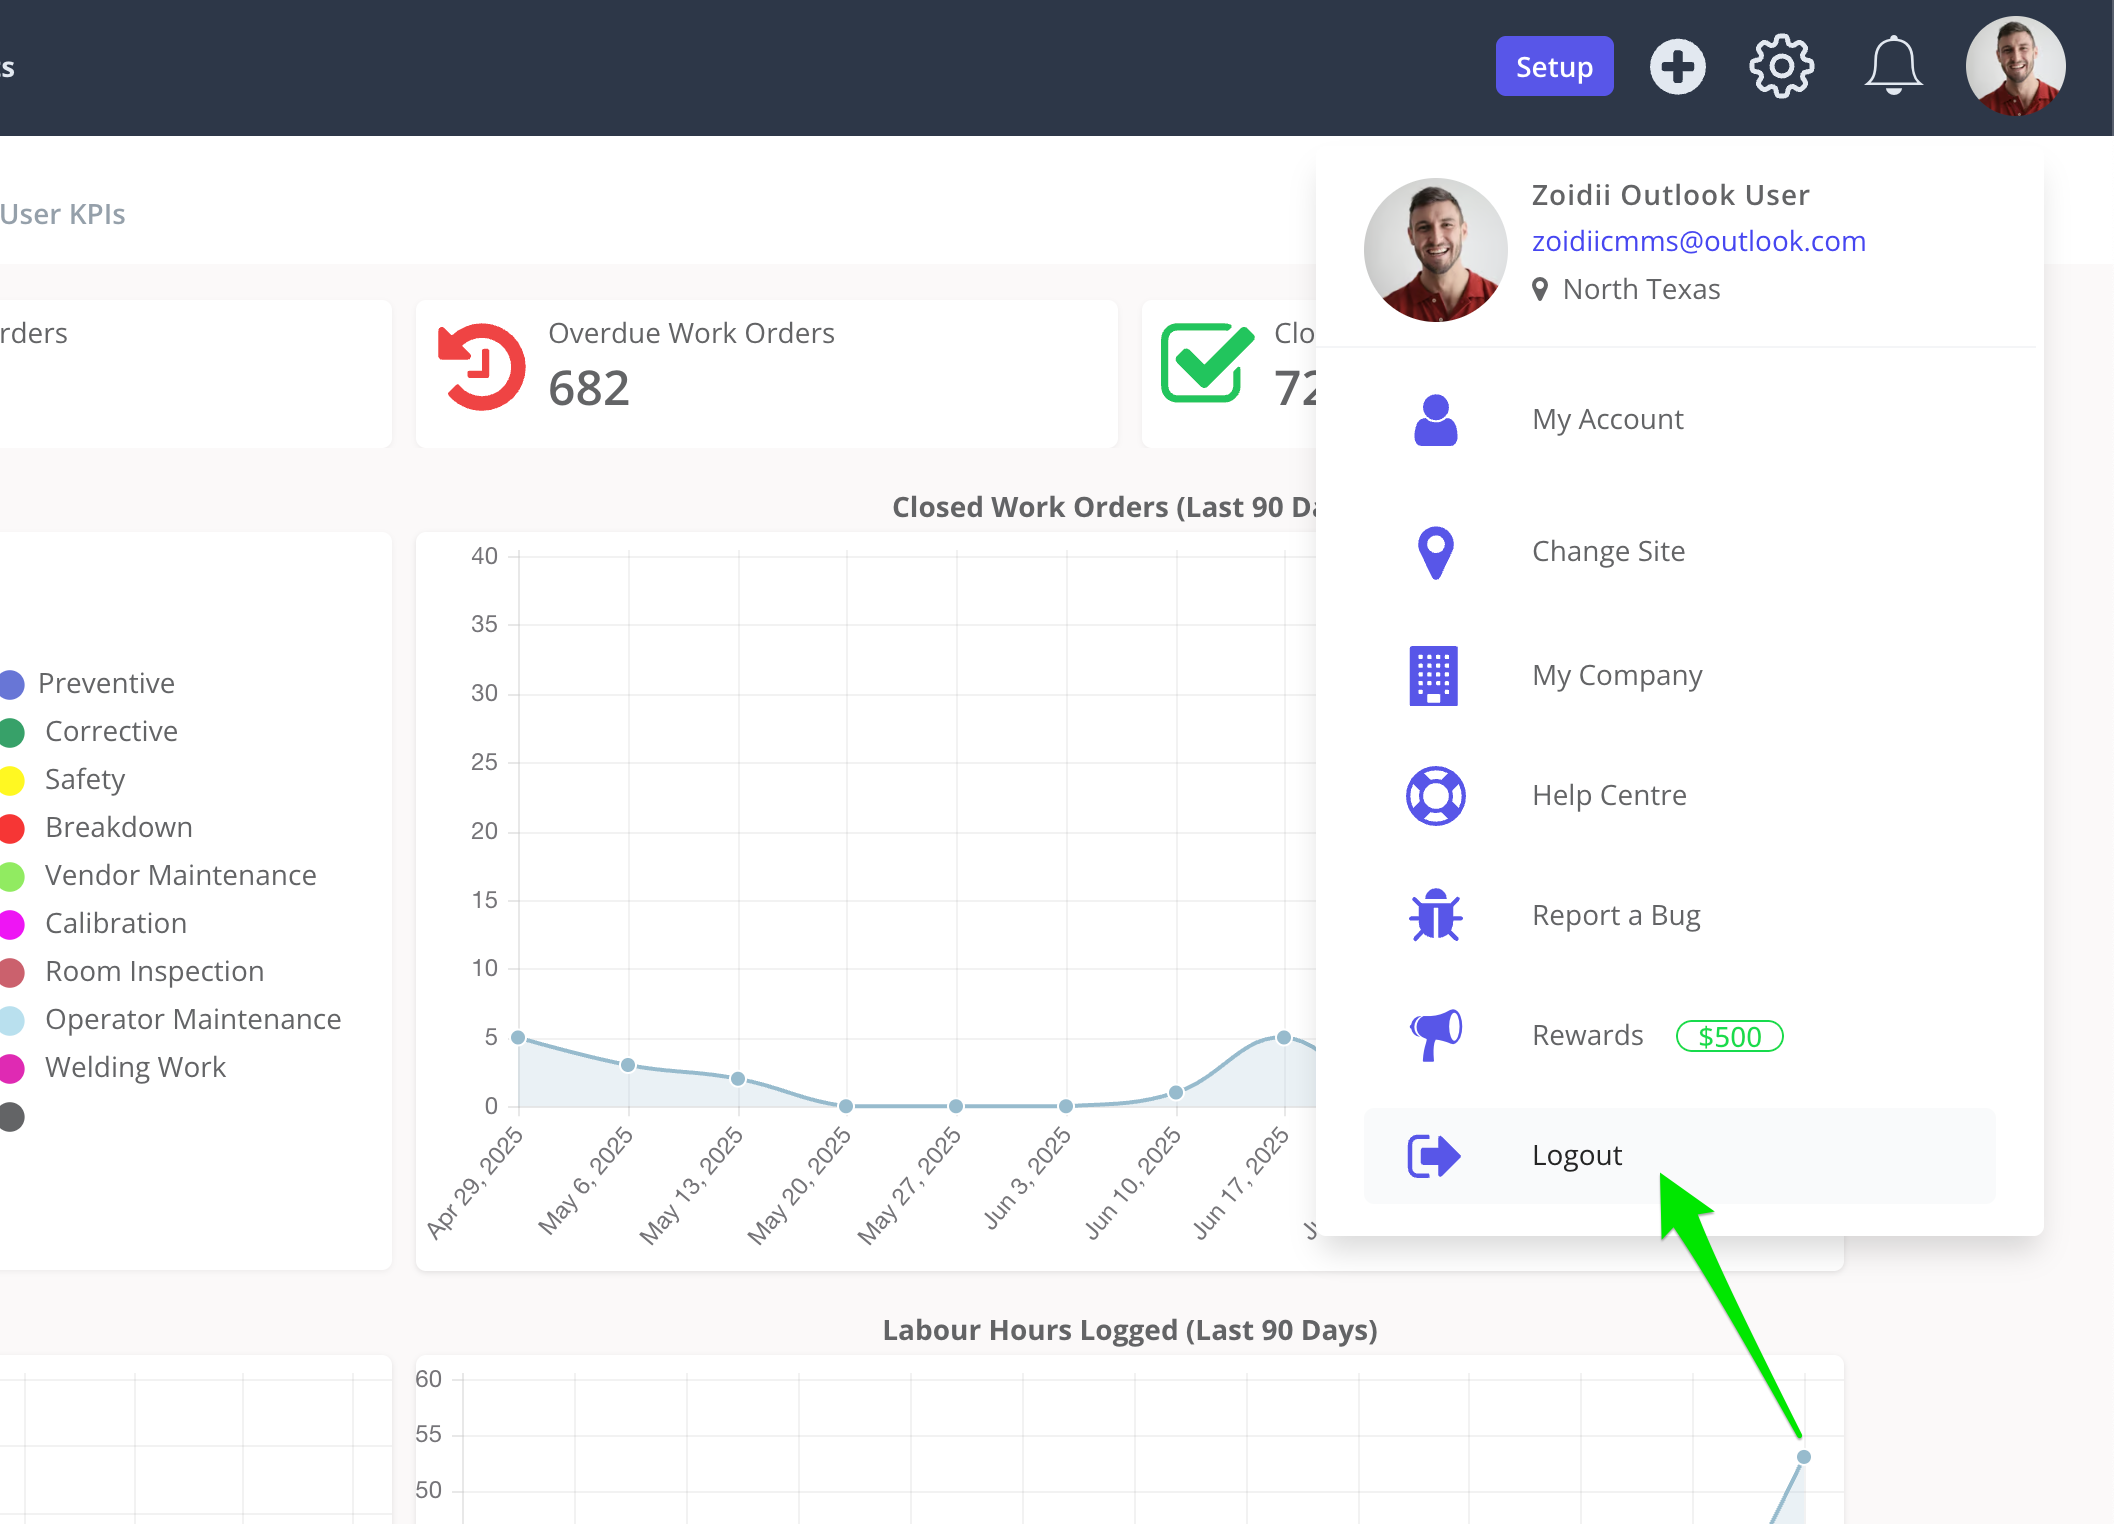2114x1524 pixels.
Task: Click the Logout arrow icon
Action: 1434,1157
